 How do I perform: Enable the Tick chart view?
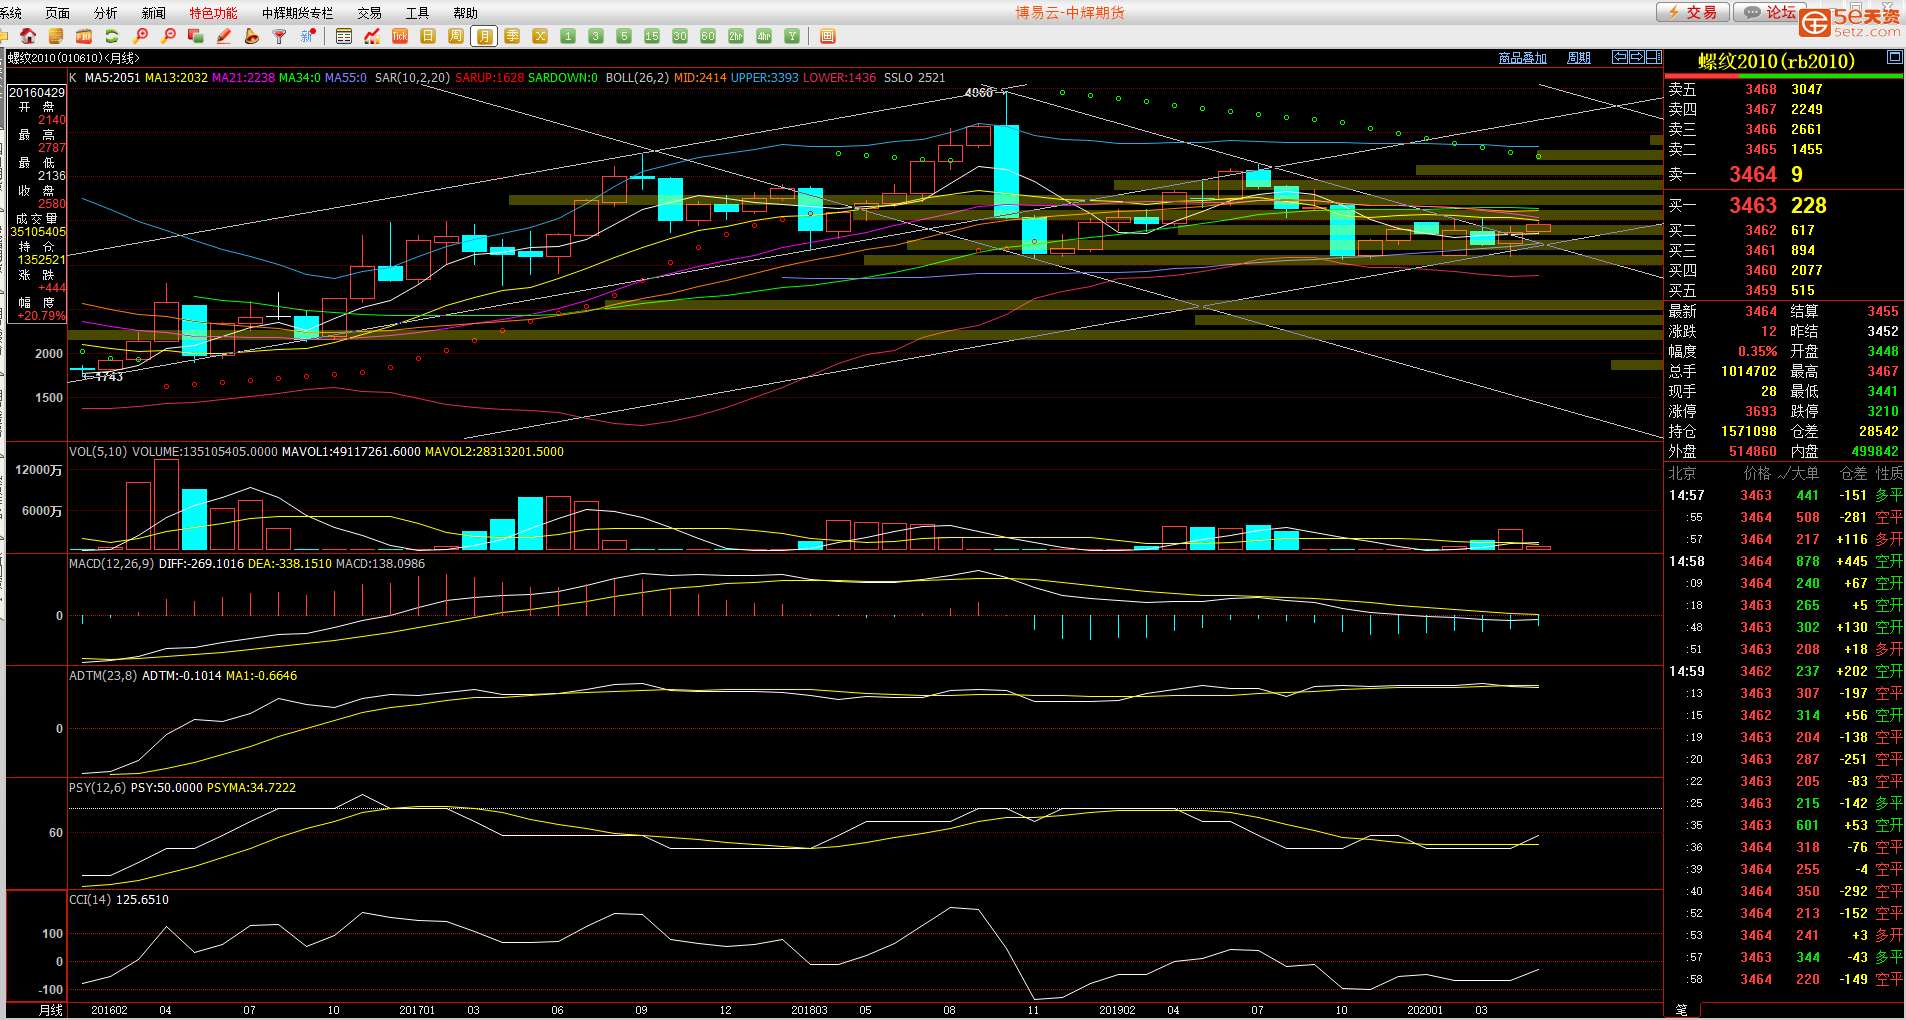pyautogui.click(x=400, y=36)
